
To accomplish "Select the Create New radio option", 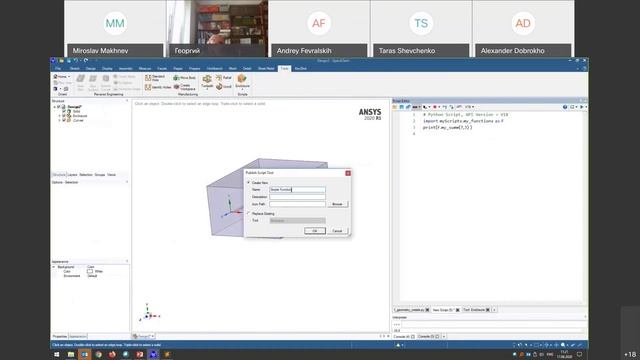I will click(248, 183).
